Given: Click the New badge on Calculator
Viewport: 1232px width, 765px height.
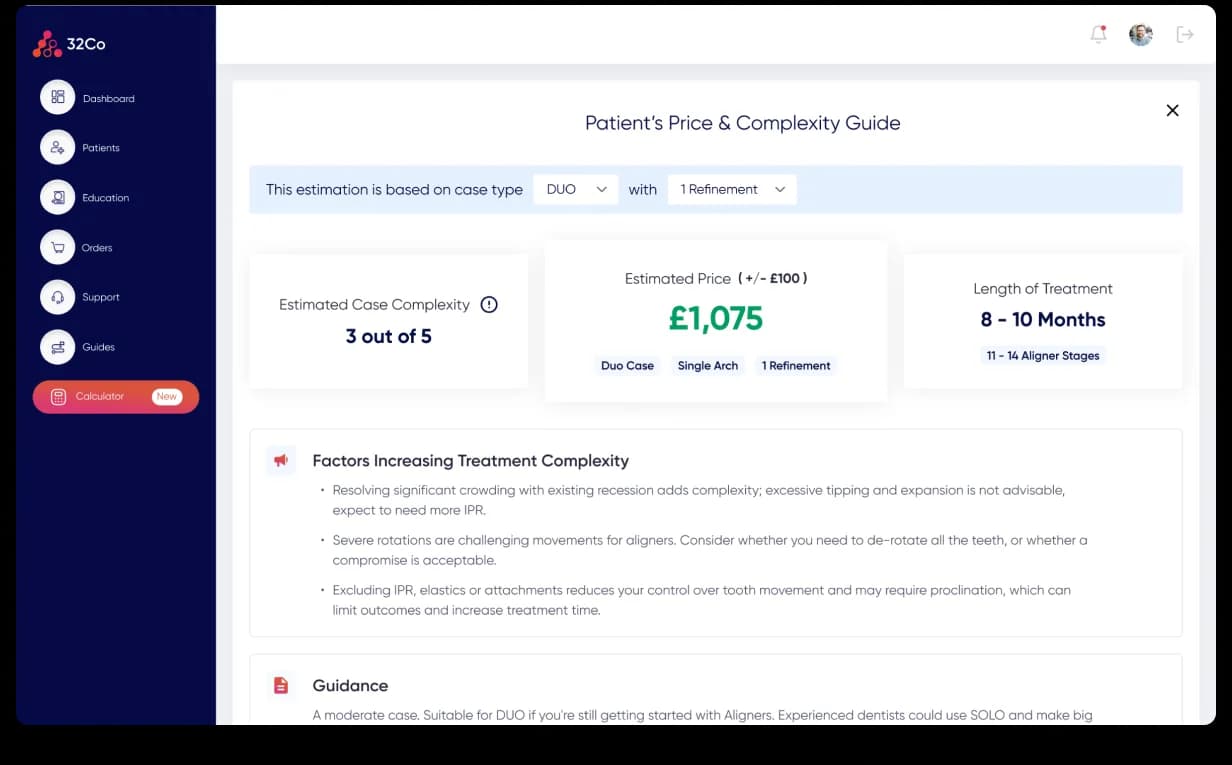Looking at the screenshot, I should click(x=167, y=397).
